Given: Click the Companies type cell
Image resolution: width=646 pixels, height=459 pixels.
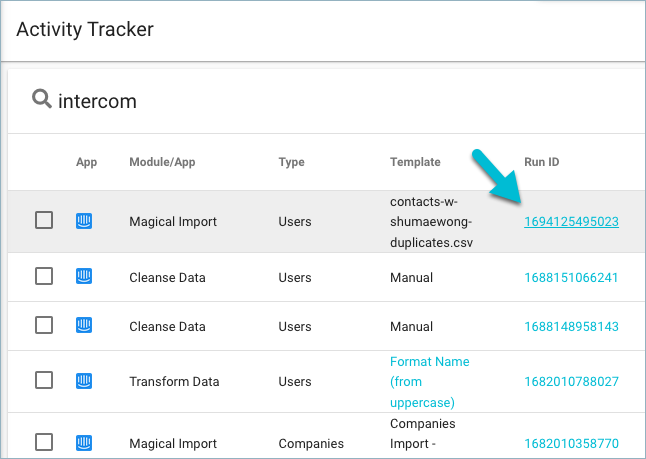Looking at the screenshot, I should [311, 444].
